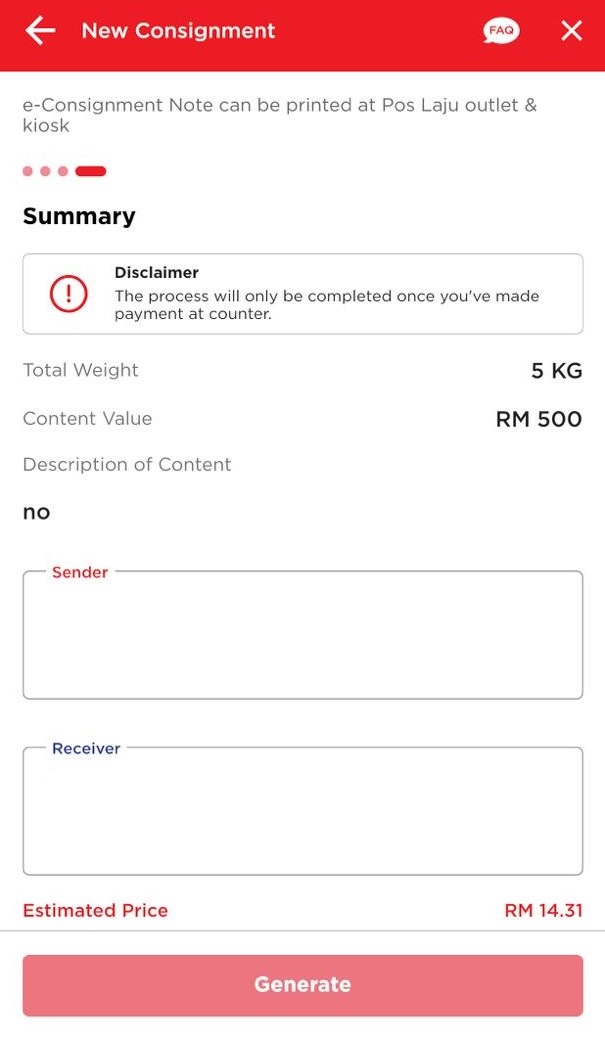Select the third step progress dot
Image resolution: width=605 pixels, height=1040 pixels.
coord(62,171)
